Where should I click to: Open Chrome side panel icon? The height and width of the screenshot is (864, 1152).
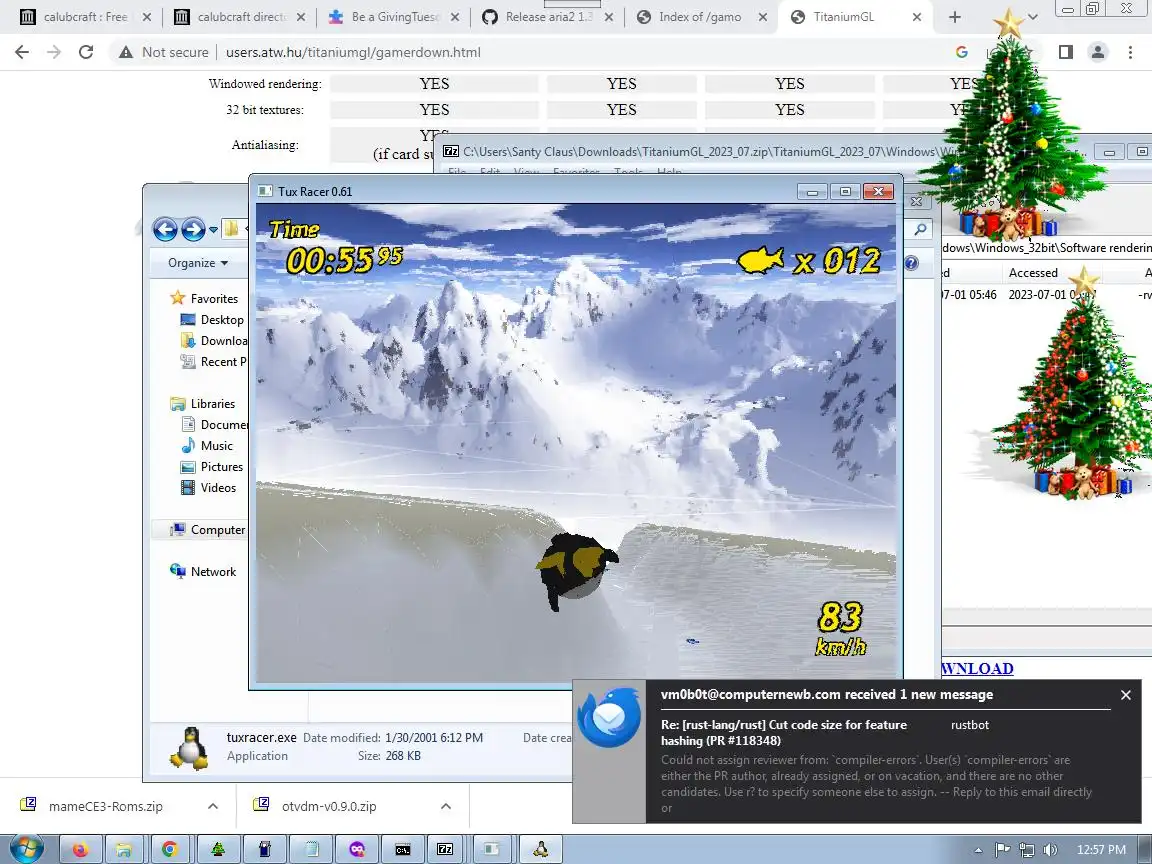point(1066,52)
